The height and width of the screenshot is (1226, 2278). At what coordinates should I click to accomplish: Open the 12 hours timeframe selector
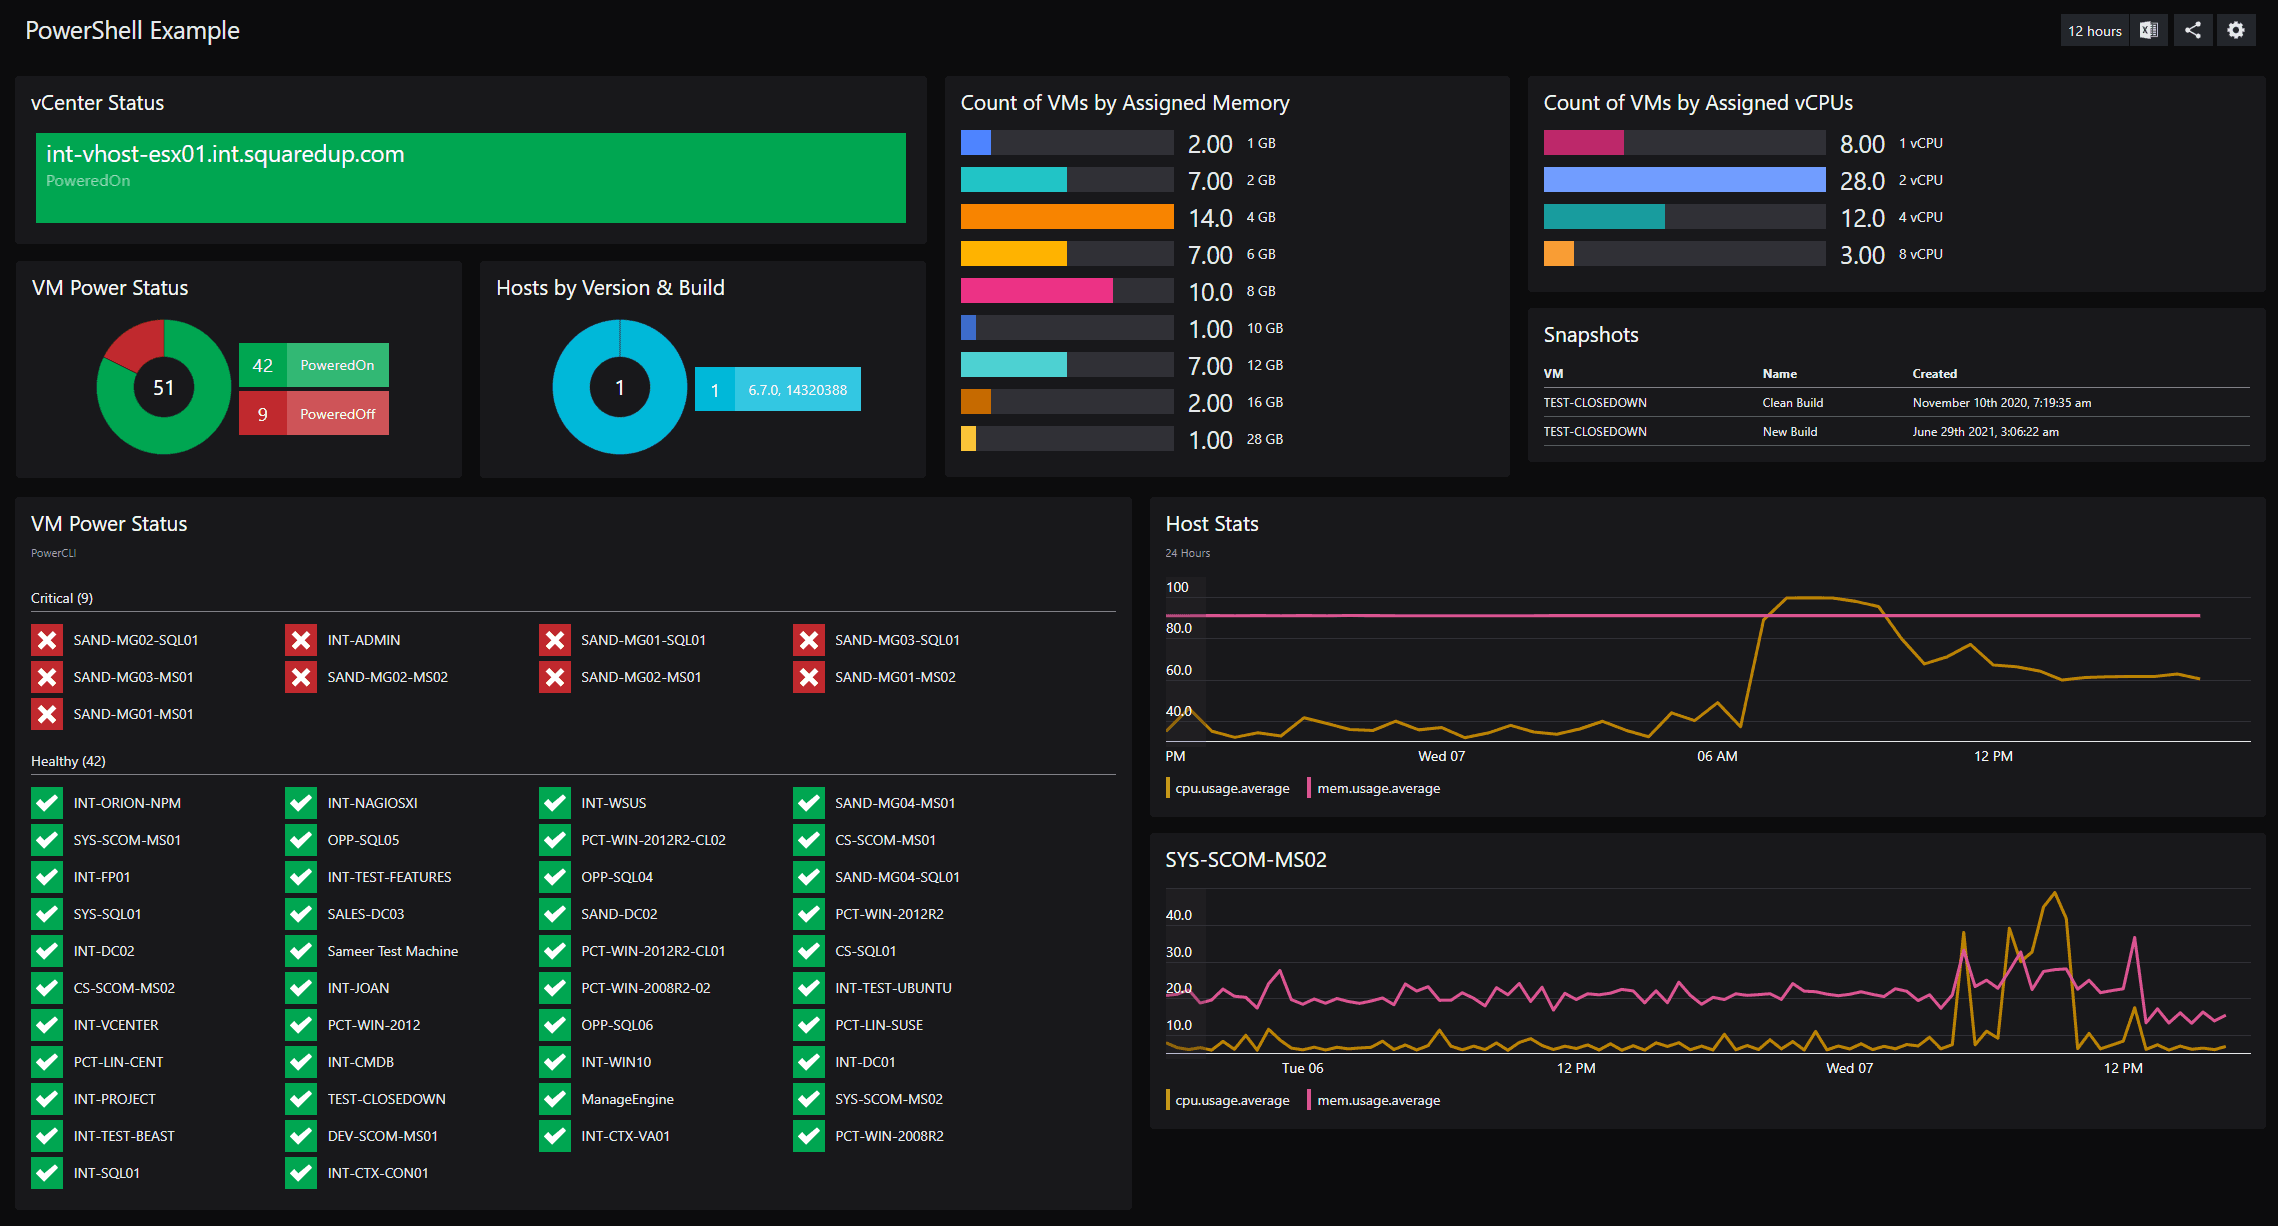(x=2094, y=30)
